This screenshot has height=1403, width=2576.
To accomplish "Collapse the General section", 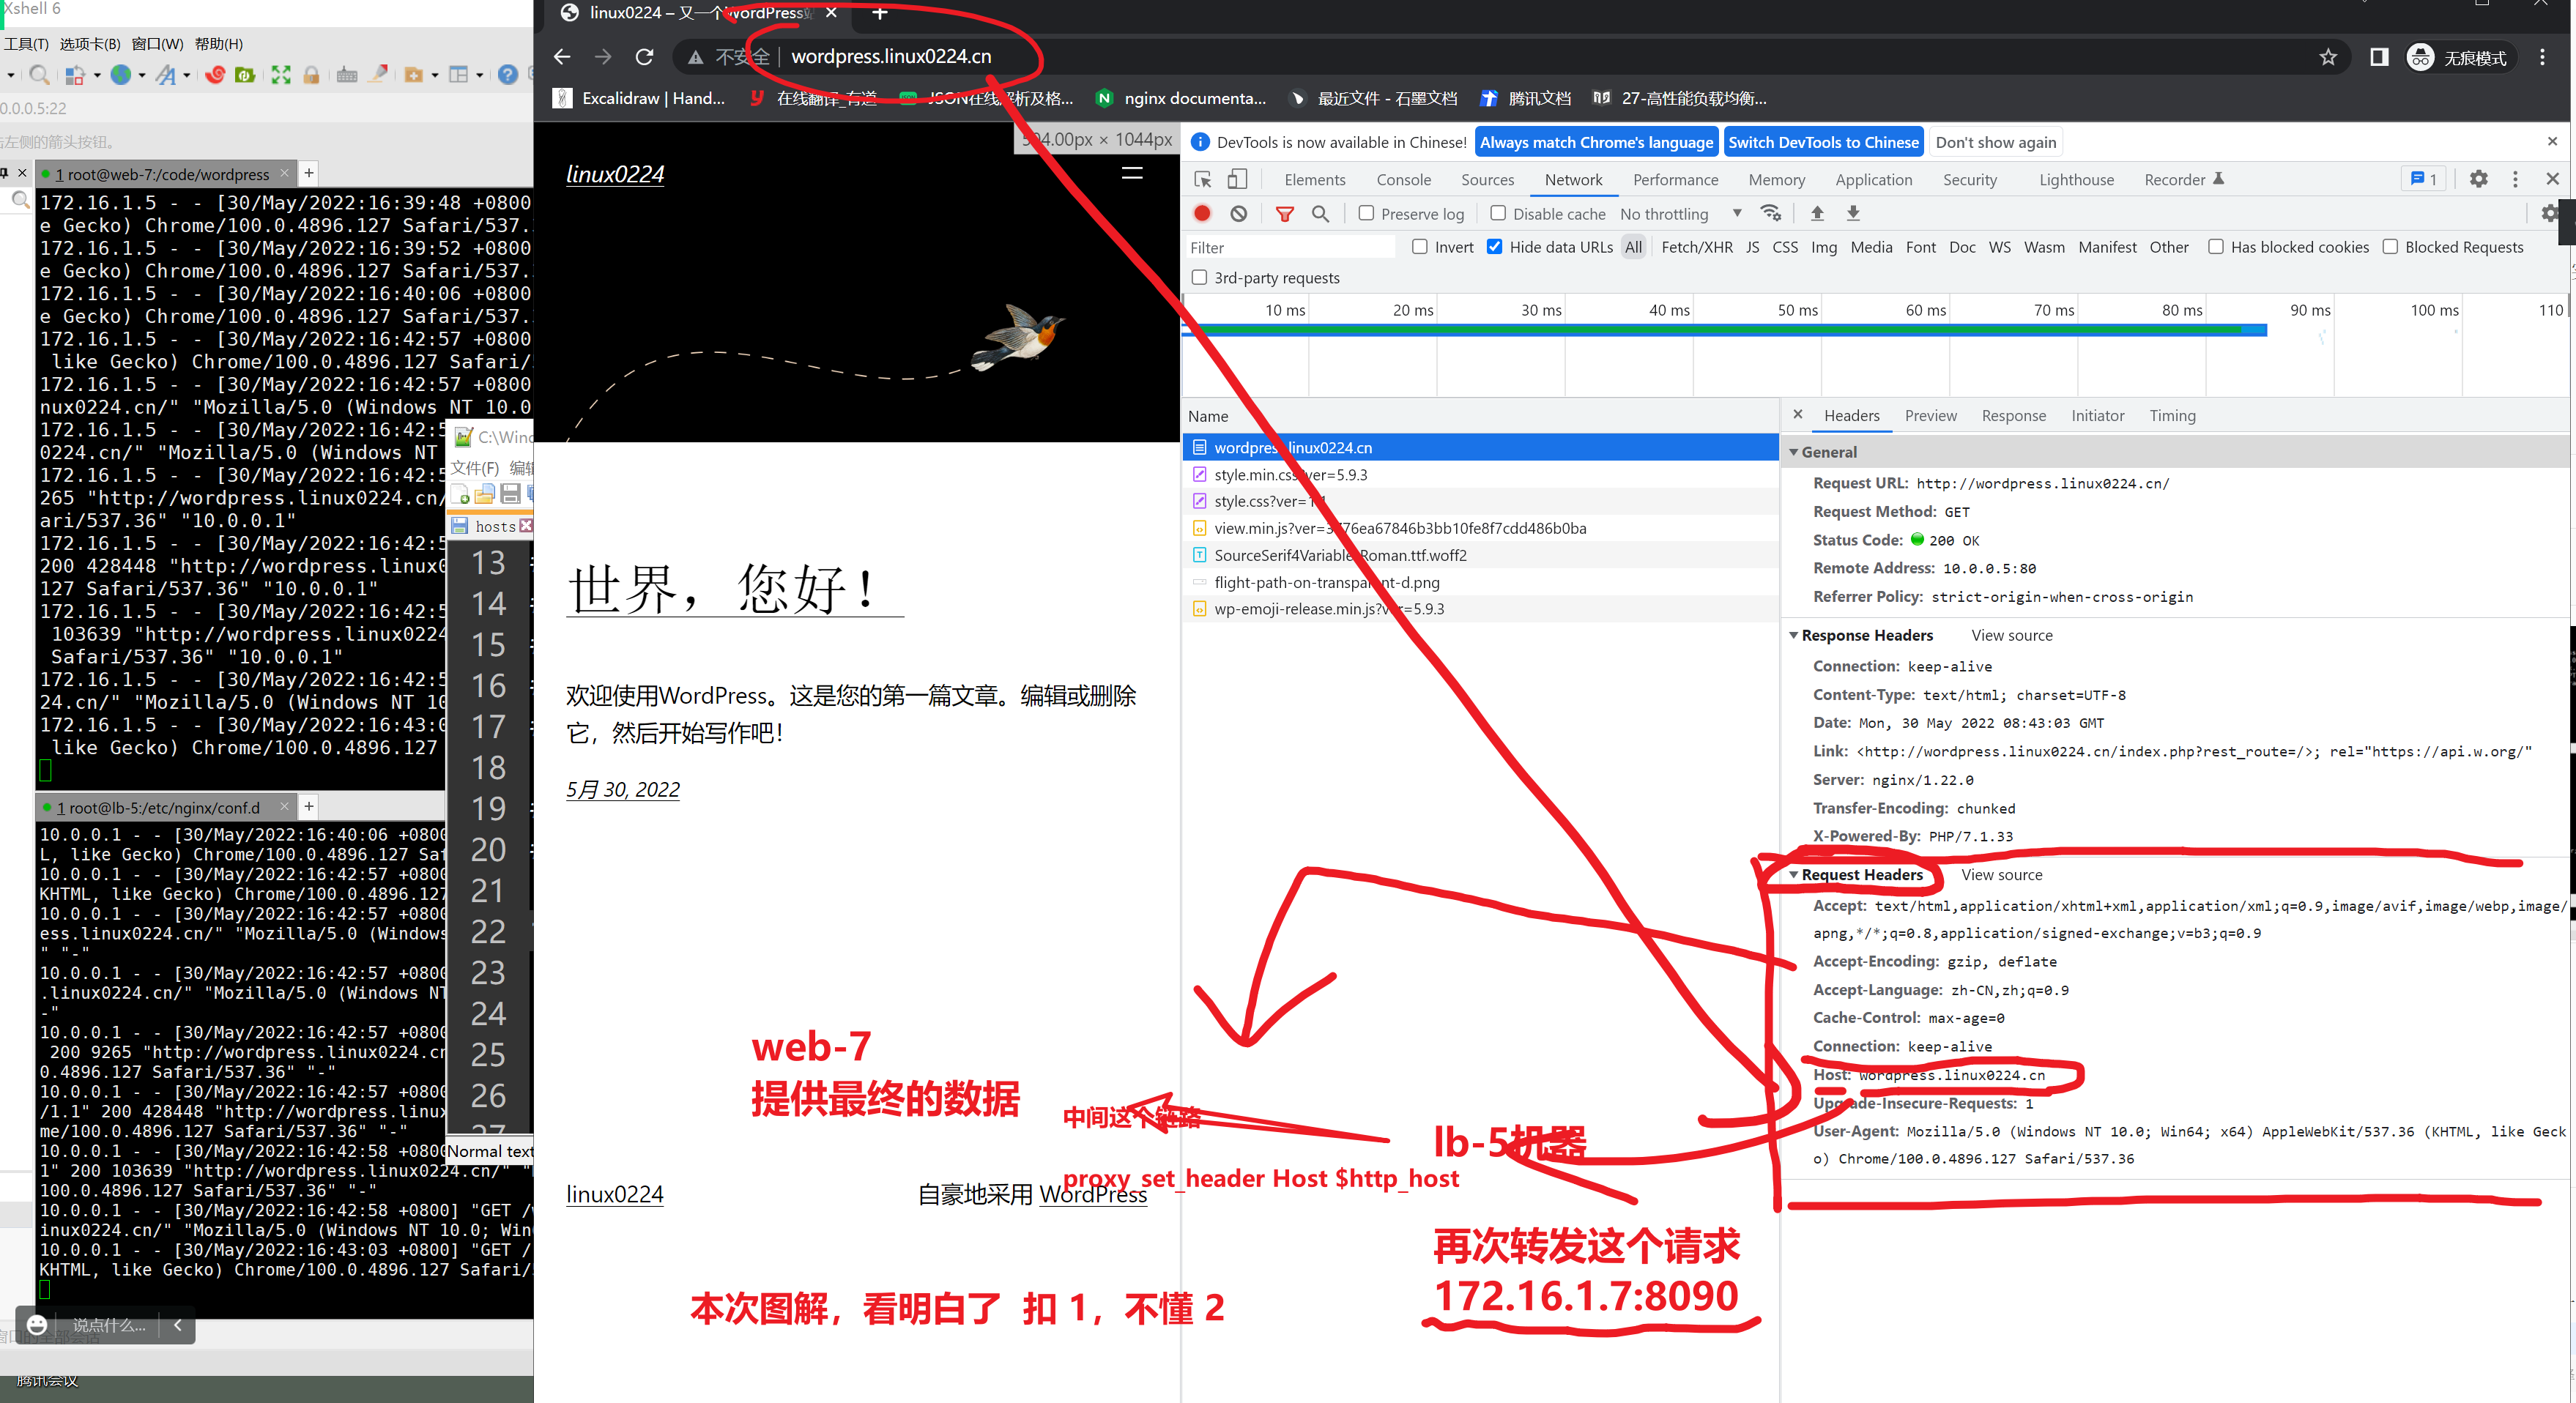I will point(1793,452).
